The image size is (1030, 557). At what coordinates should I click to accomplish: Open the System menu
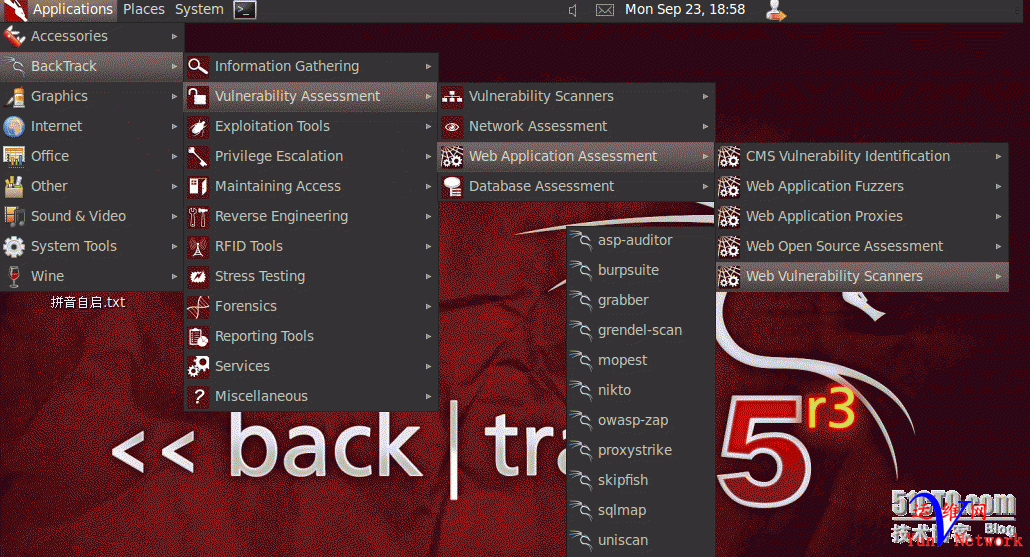[x=199, y=10]
